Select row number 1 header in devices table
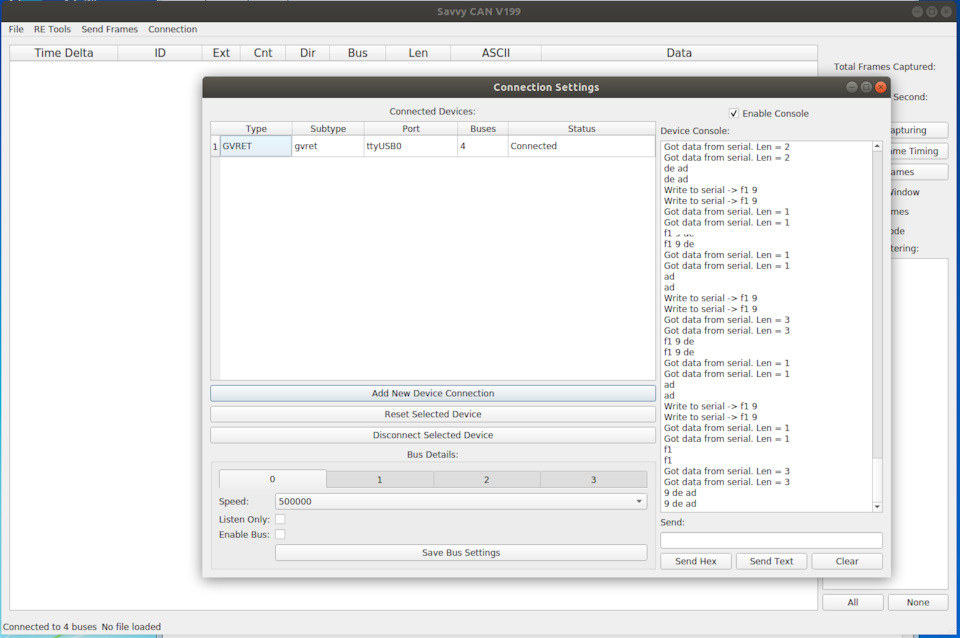This screenshot has width=960, height=638. pyautogui.click(x=215, y=146)
